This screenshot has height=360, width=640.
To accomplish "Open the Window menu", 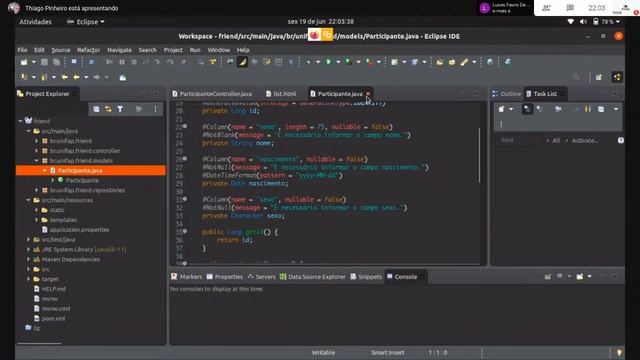I will point(219,50).
